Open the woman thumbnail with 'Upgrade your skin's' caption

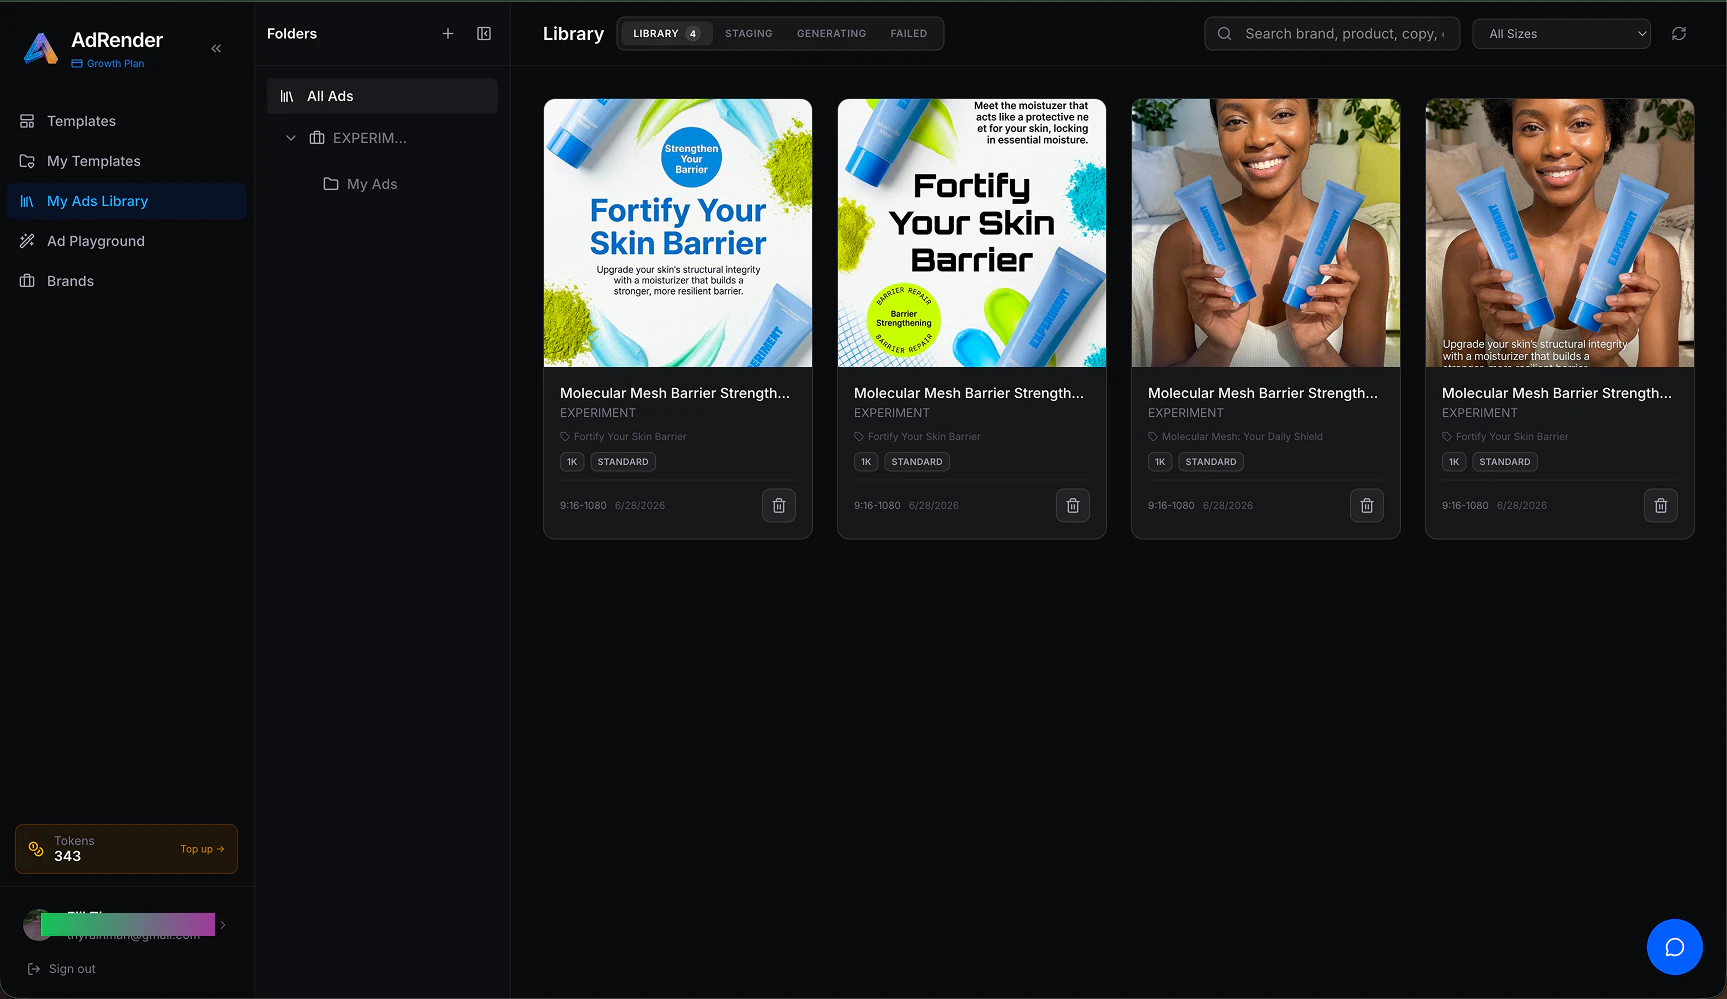click(x=1560, y=233)
